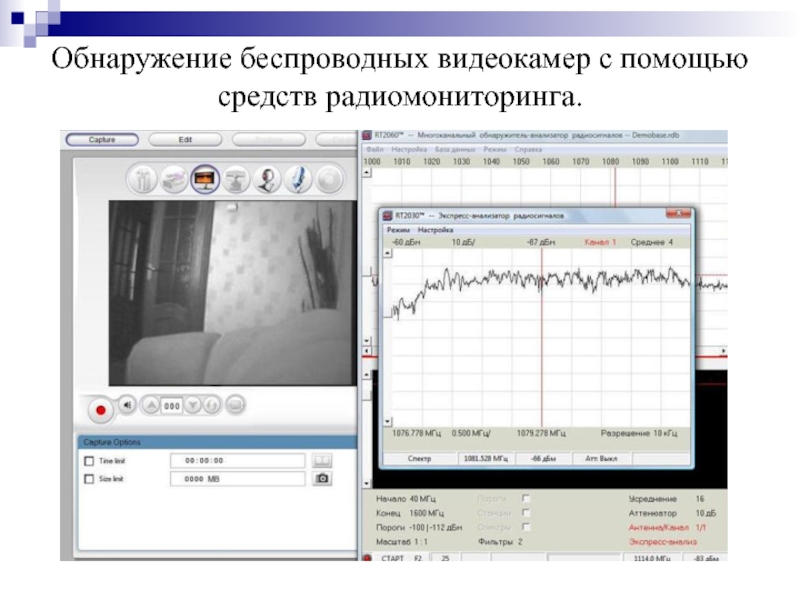Enable the Size limit checkbox

point(89,479)
